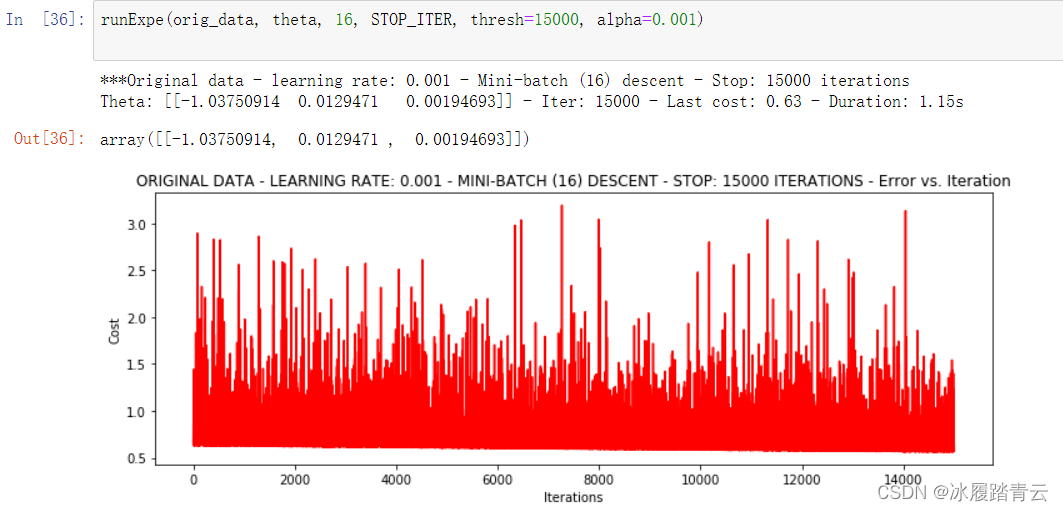Viewport: 1063px width, 511px height.
Task: Click the x-axis tick label 10000
Action: click(x=700, y=478)
